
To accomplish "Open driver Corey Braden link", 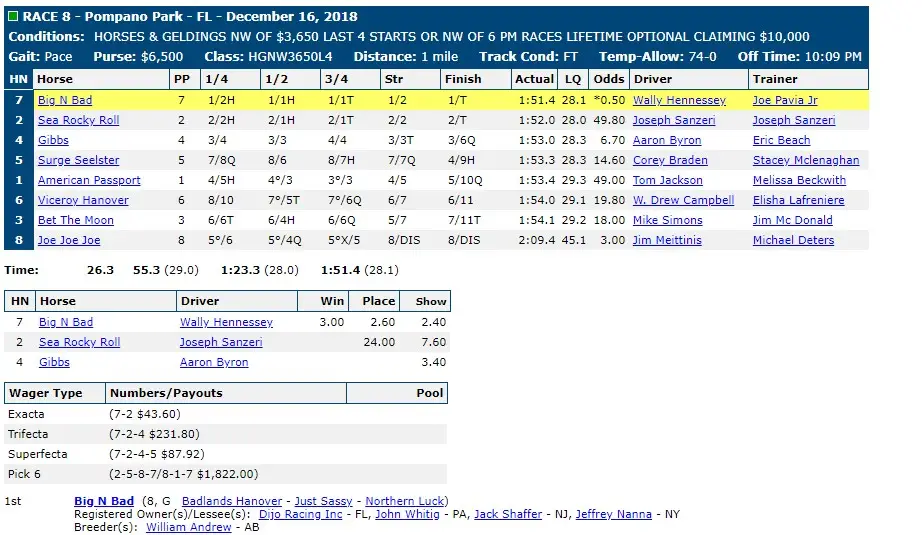I will 670,160.
